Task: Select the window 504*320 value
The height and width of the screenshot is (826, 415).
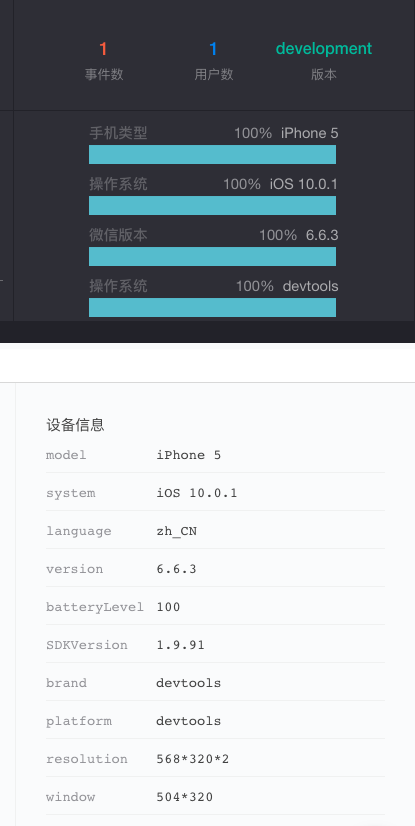Action: click(184, 796)
